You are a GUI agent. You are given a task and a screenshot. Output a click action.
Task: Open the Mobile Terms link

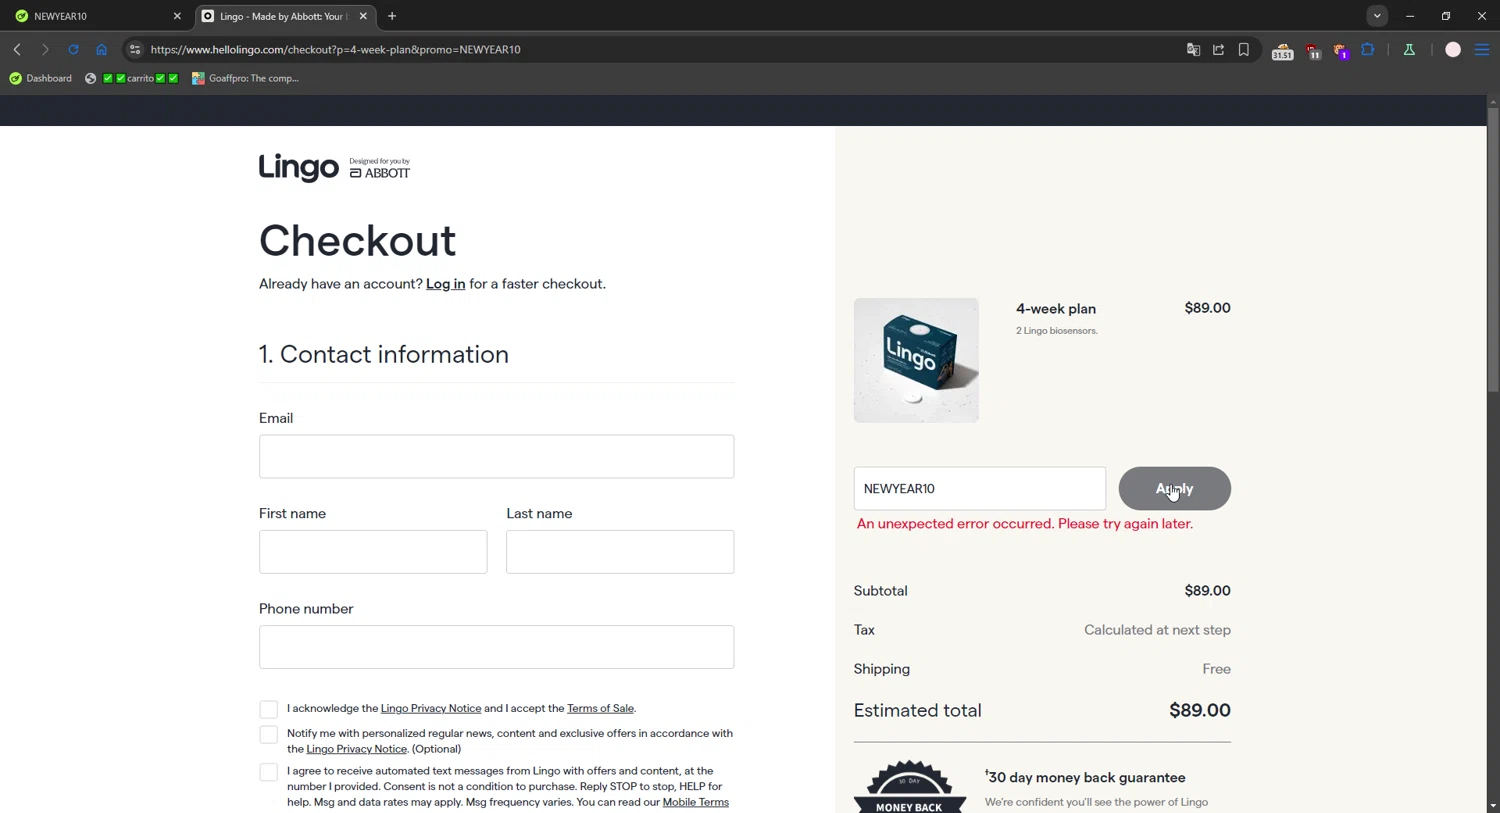(695, 802)
